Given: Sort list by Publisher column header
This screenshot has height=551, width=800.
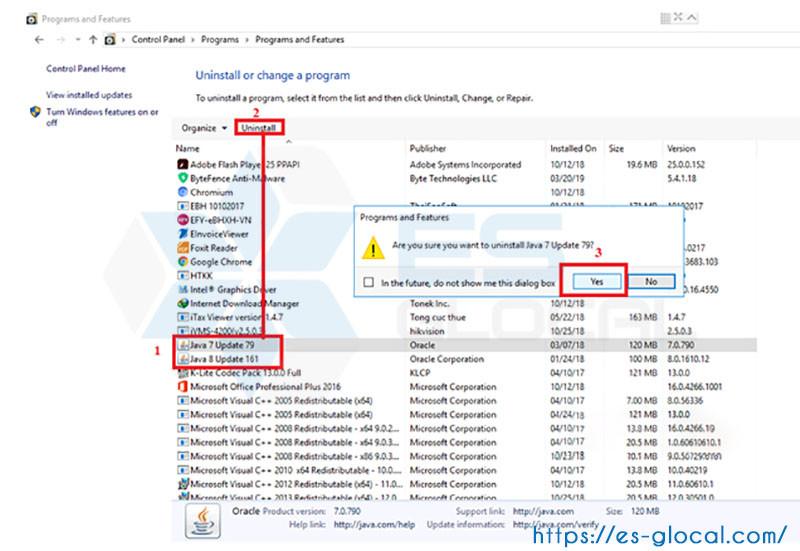Looking at the screenshot, I should coord(428,148).
